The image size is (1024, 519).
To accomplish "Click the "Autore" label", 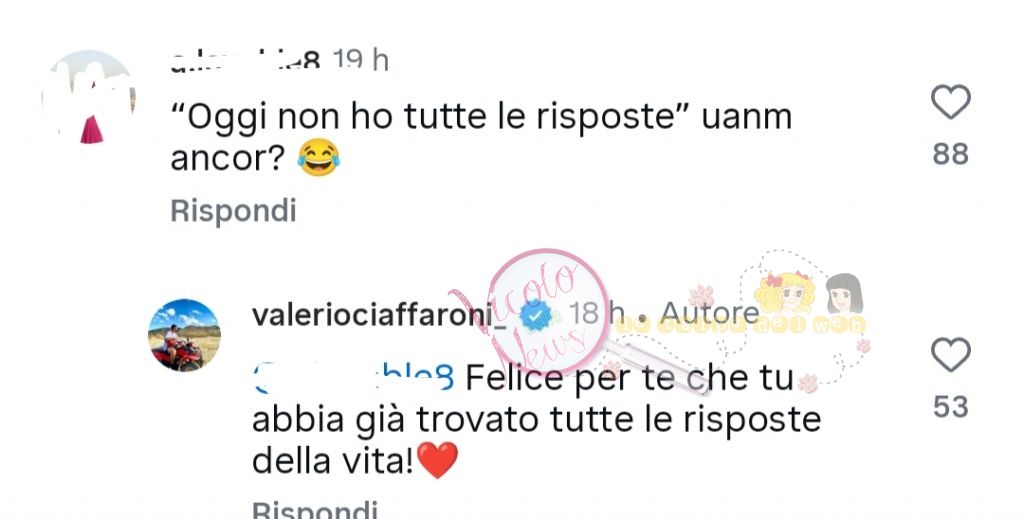I will (710, 314).
